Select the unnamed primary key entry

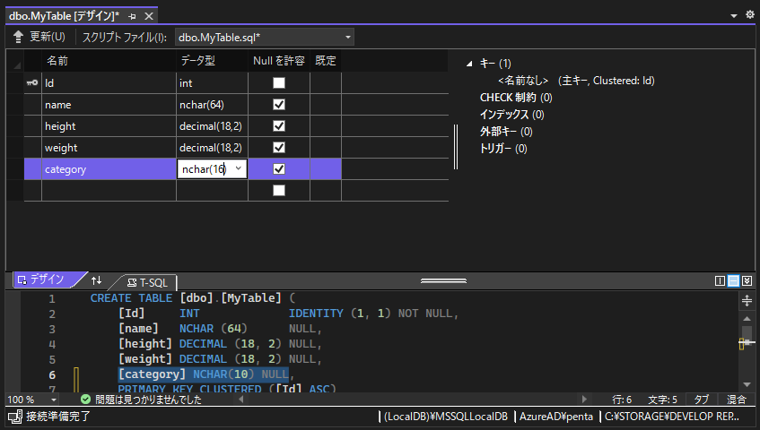point(576,80)
